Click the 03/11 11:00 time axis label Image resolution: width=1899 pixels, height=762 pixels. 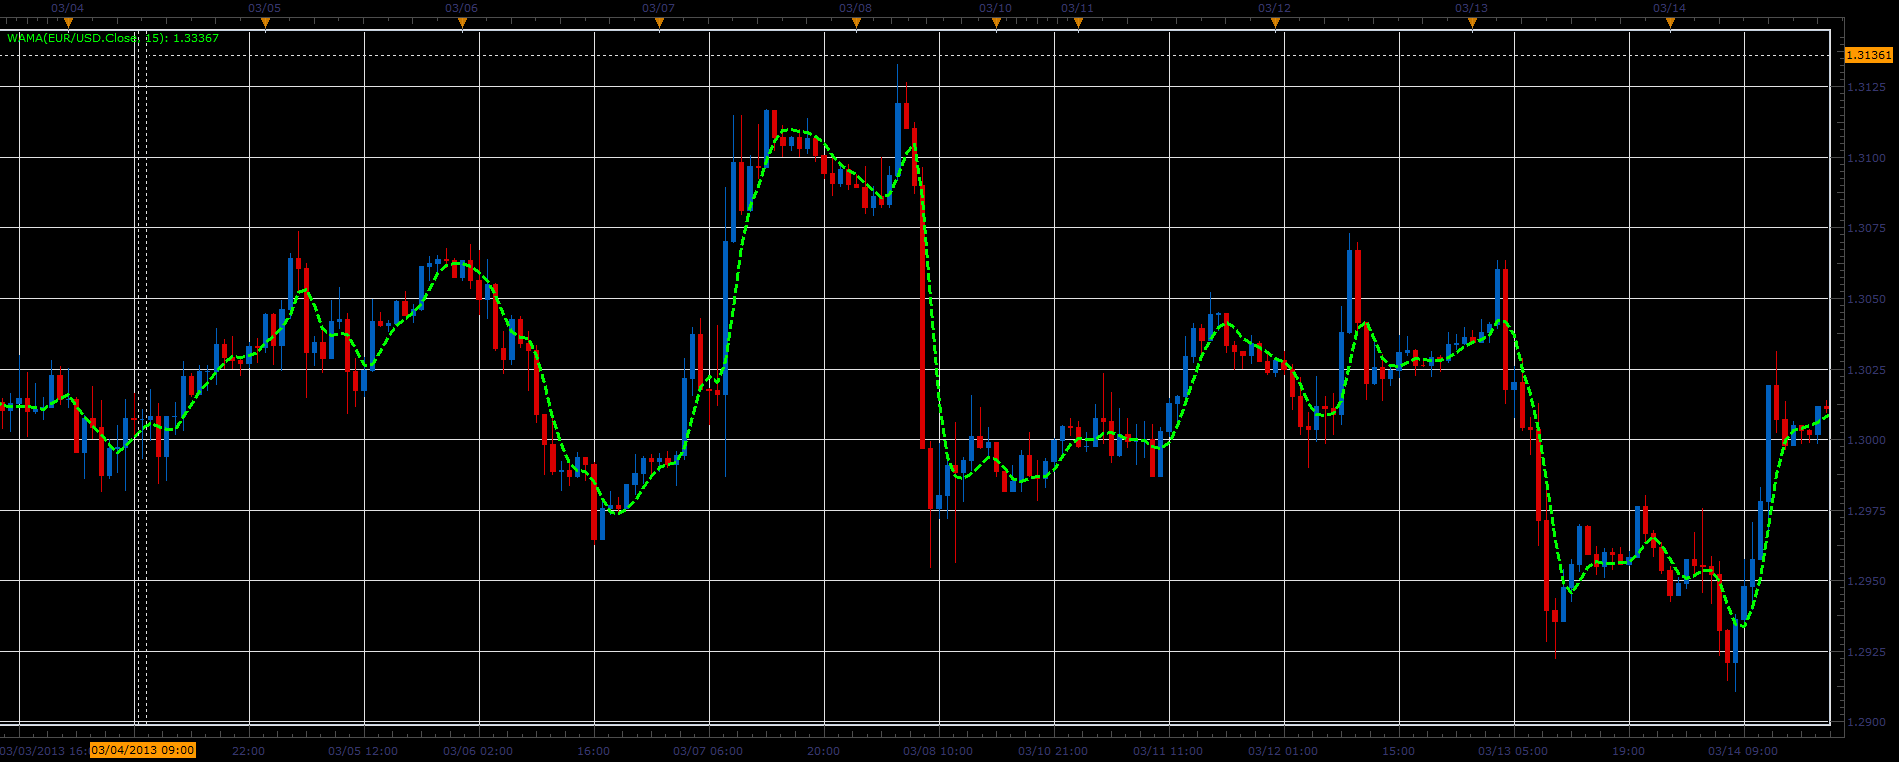pyautogui.click(x=1168, y=751)
